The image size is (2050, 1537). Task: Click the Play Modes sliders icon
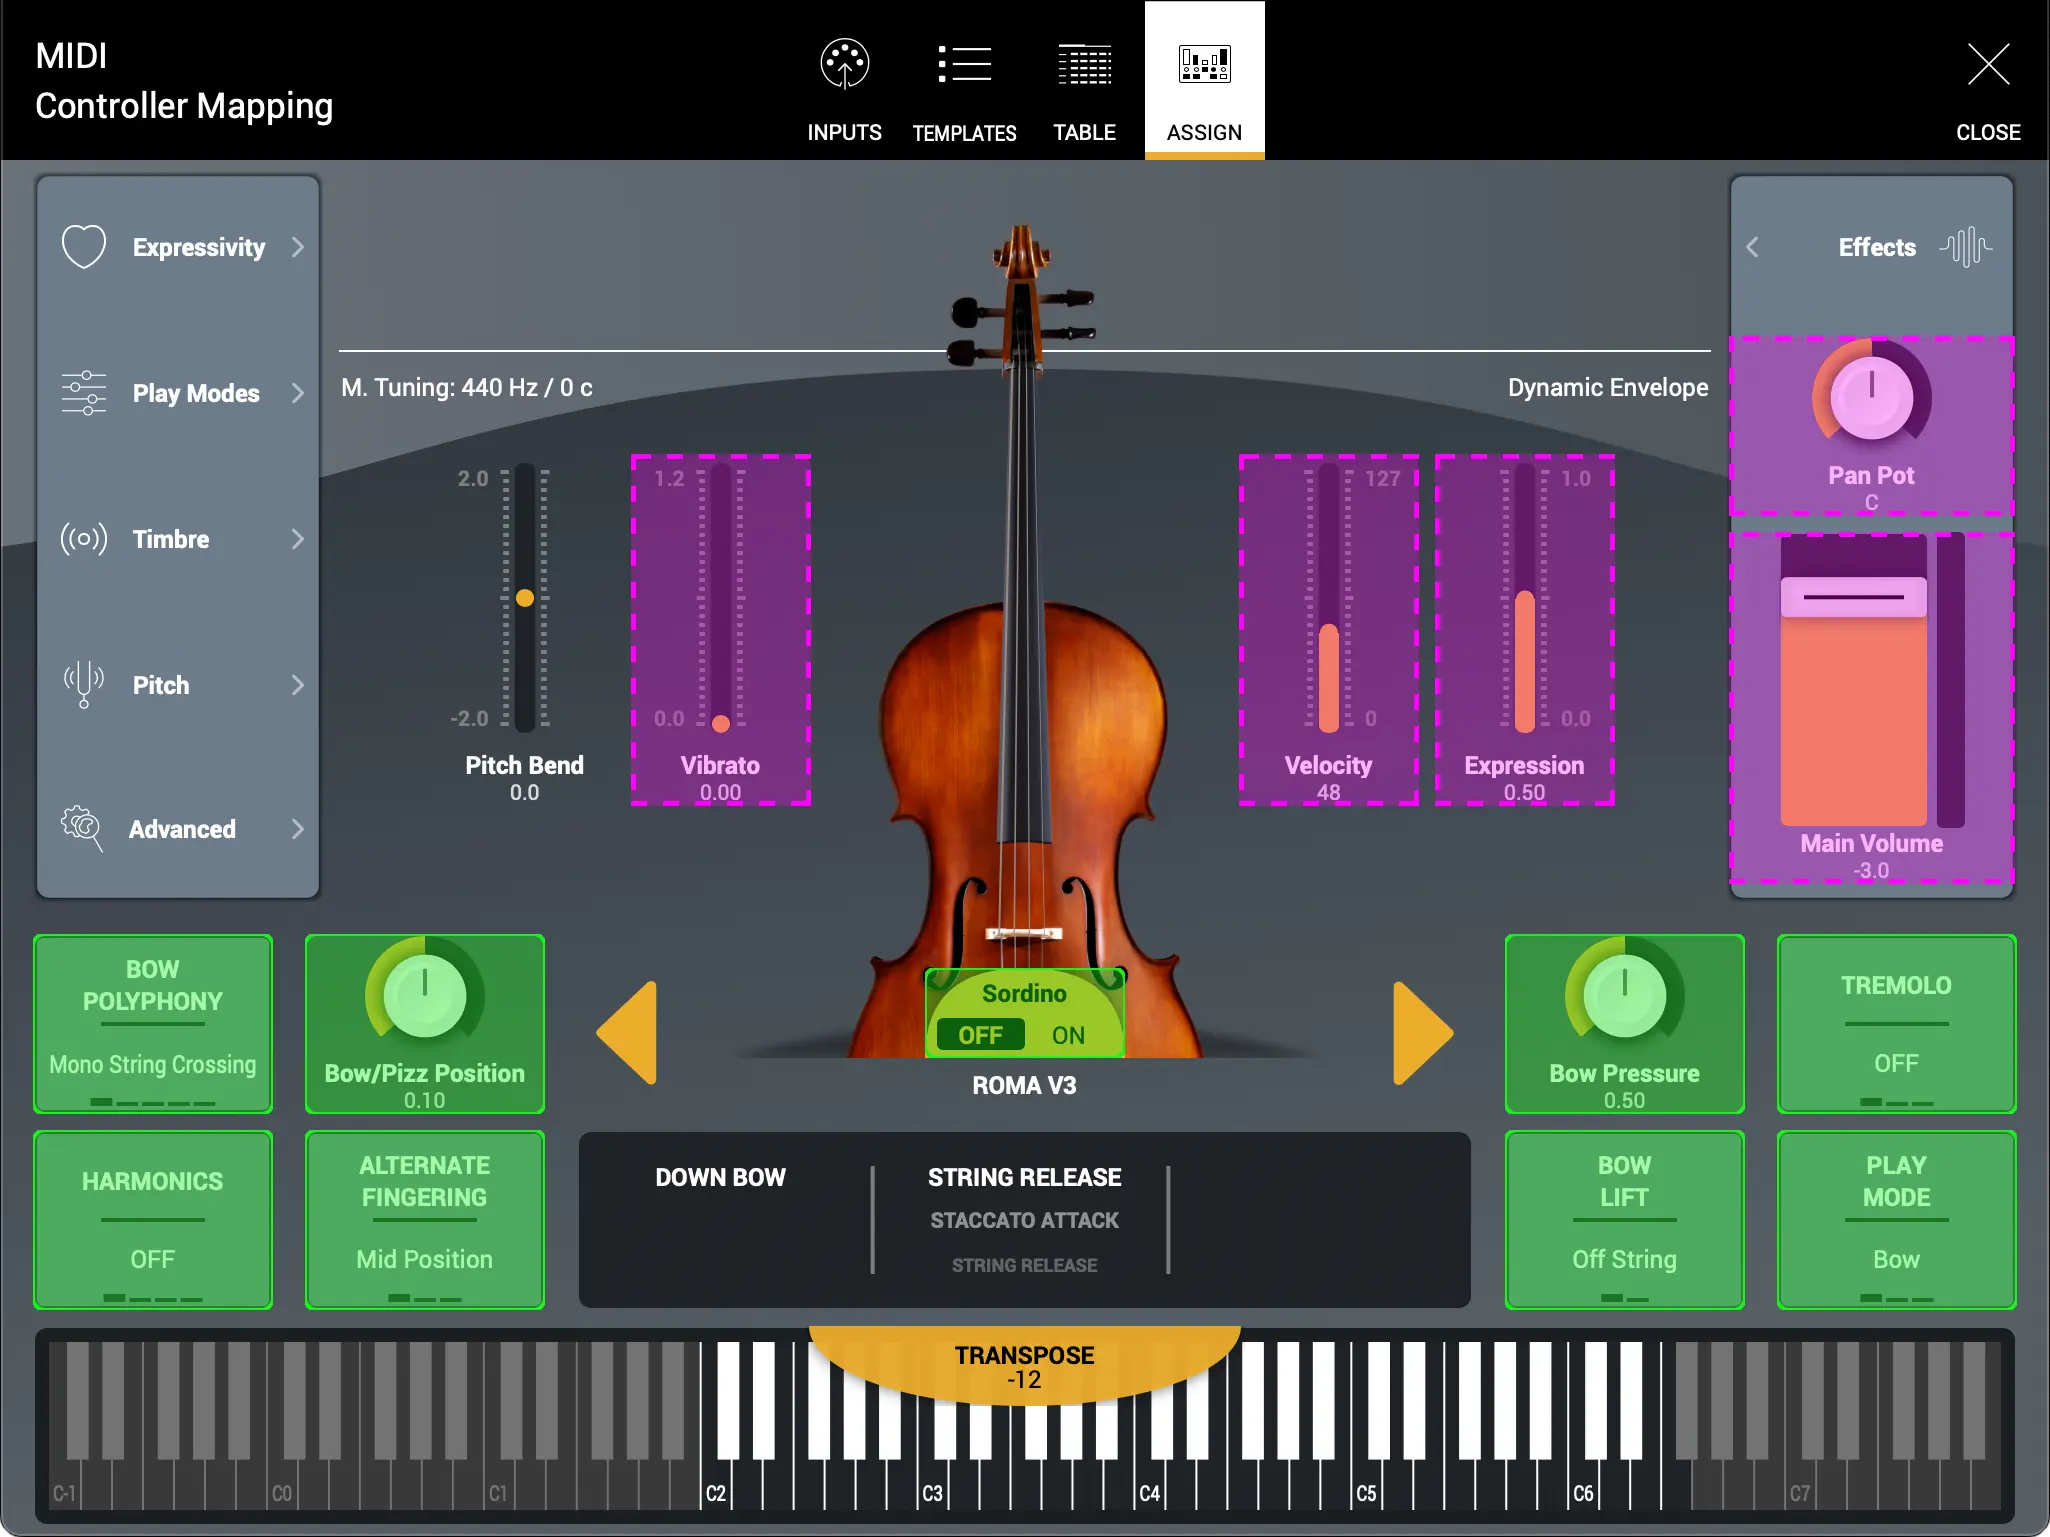84,392
